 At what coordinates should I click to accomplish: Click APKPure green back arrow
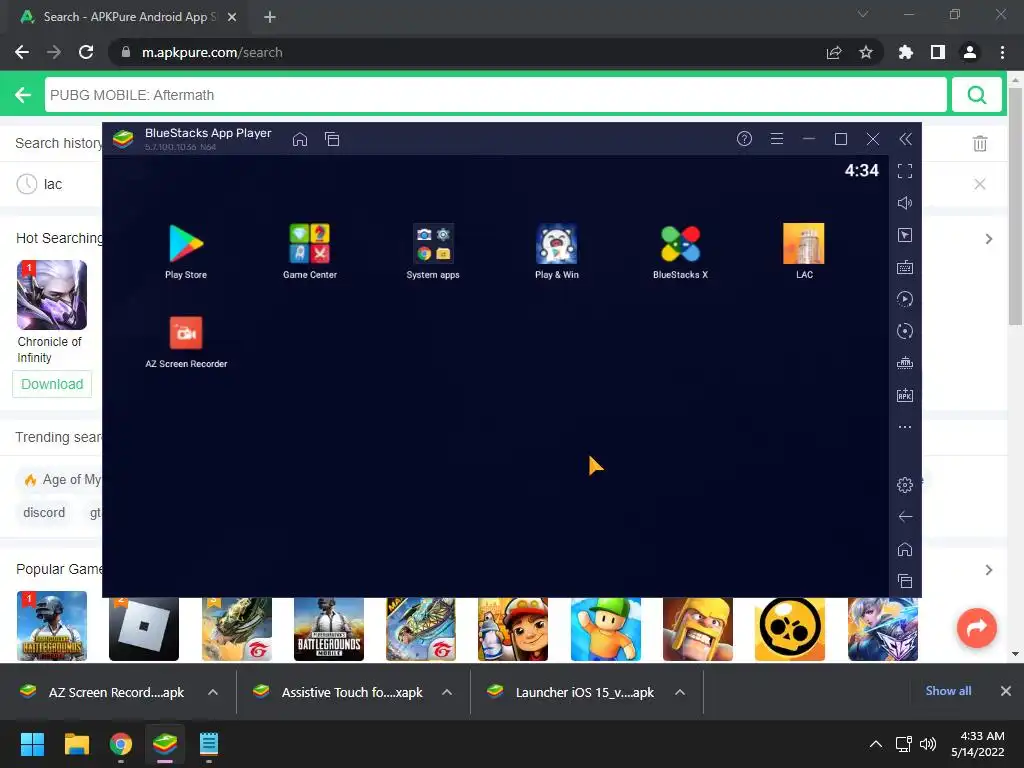(23, 95)
